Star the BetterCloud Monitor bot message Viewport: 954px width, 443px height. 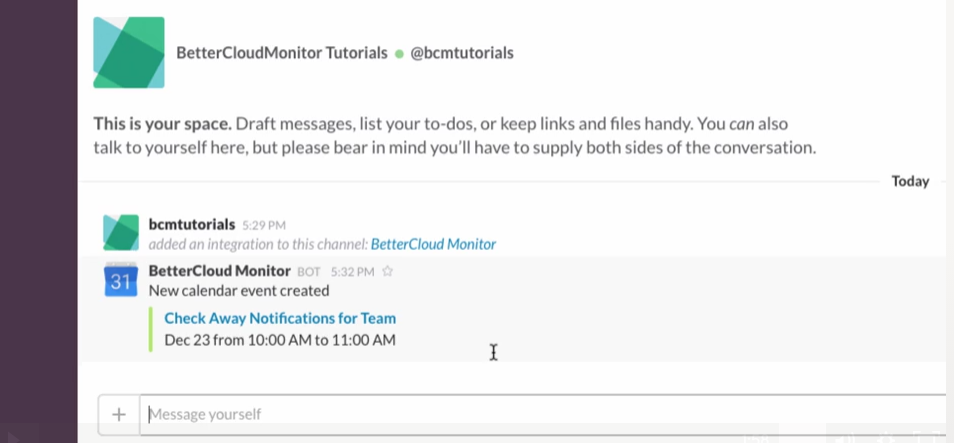tap(388, 271)
